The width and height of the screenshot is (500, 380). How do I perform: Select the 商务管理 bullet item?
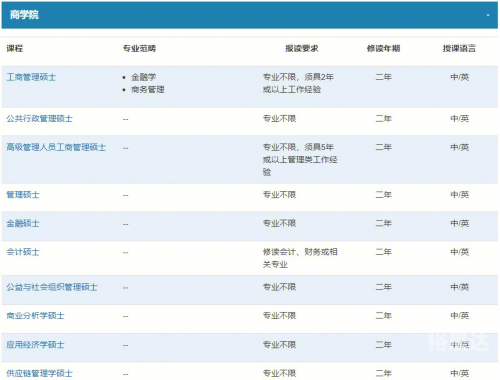coord(148,90)
